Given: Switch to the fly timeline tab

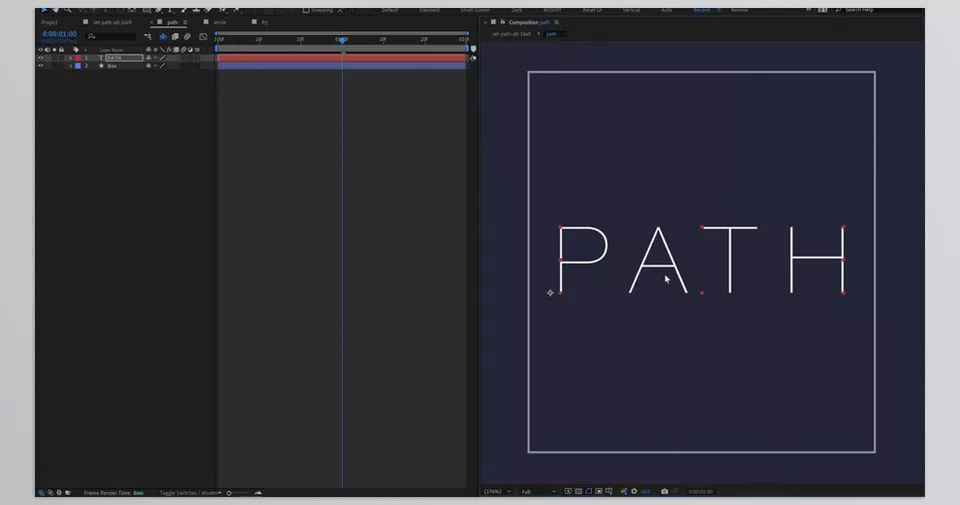Looking at the screenshot, I should tap(264, 22).
